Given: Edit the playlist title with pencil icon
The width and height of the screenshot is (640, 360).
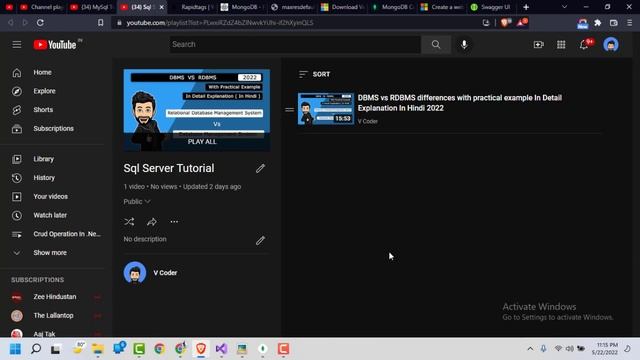Looking at the screenshot, I should [260, 168].
